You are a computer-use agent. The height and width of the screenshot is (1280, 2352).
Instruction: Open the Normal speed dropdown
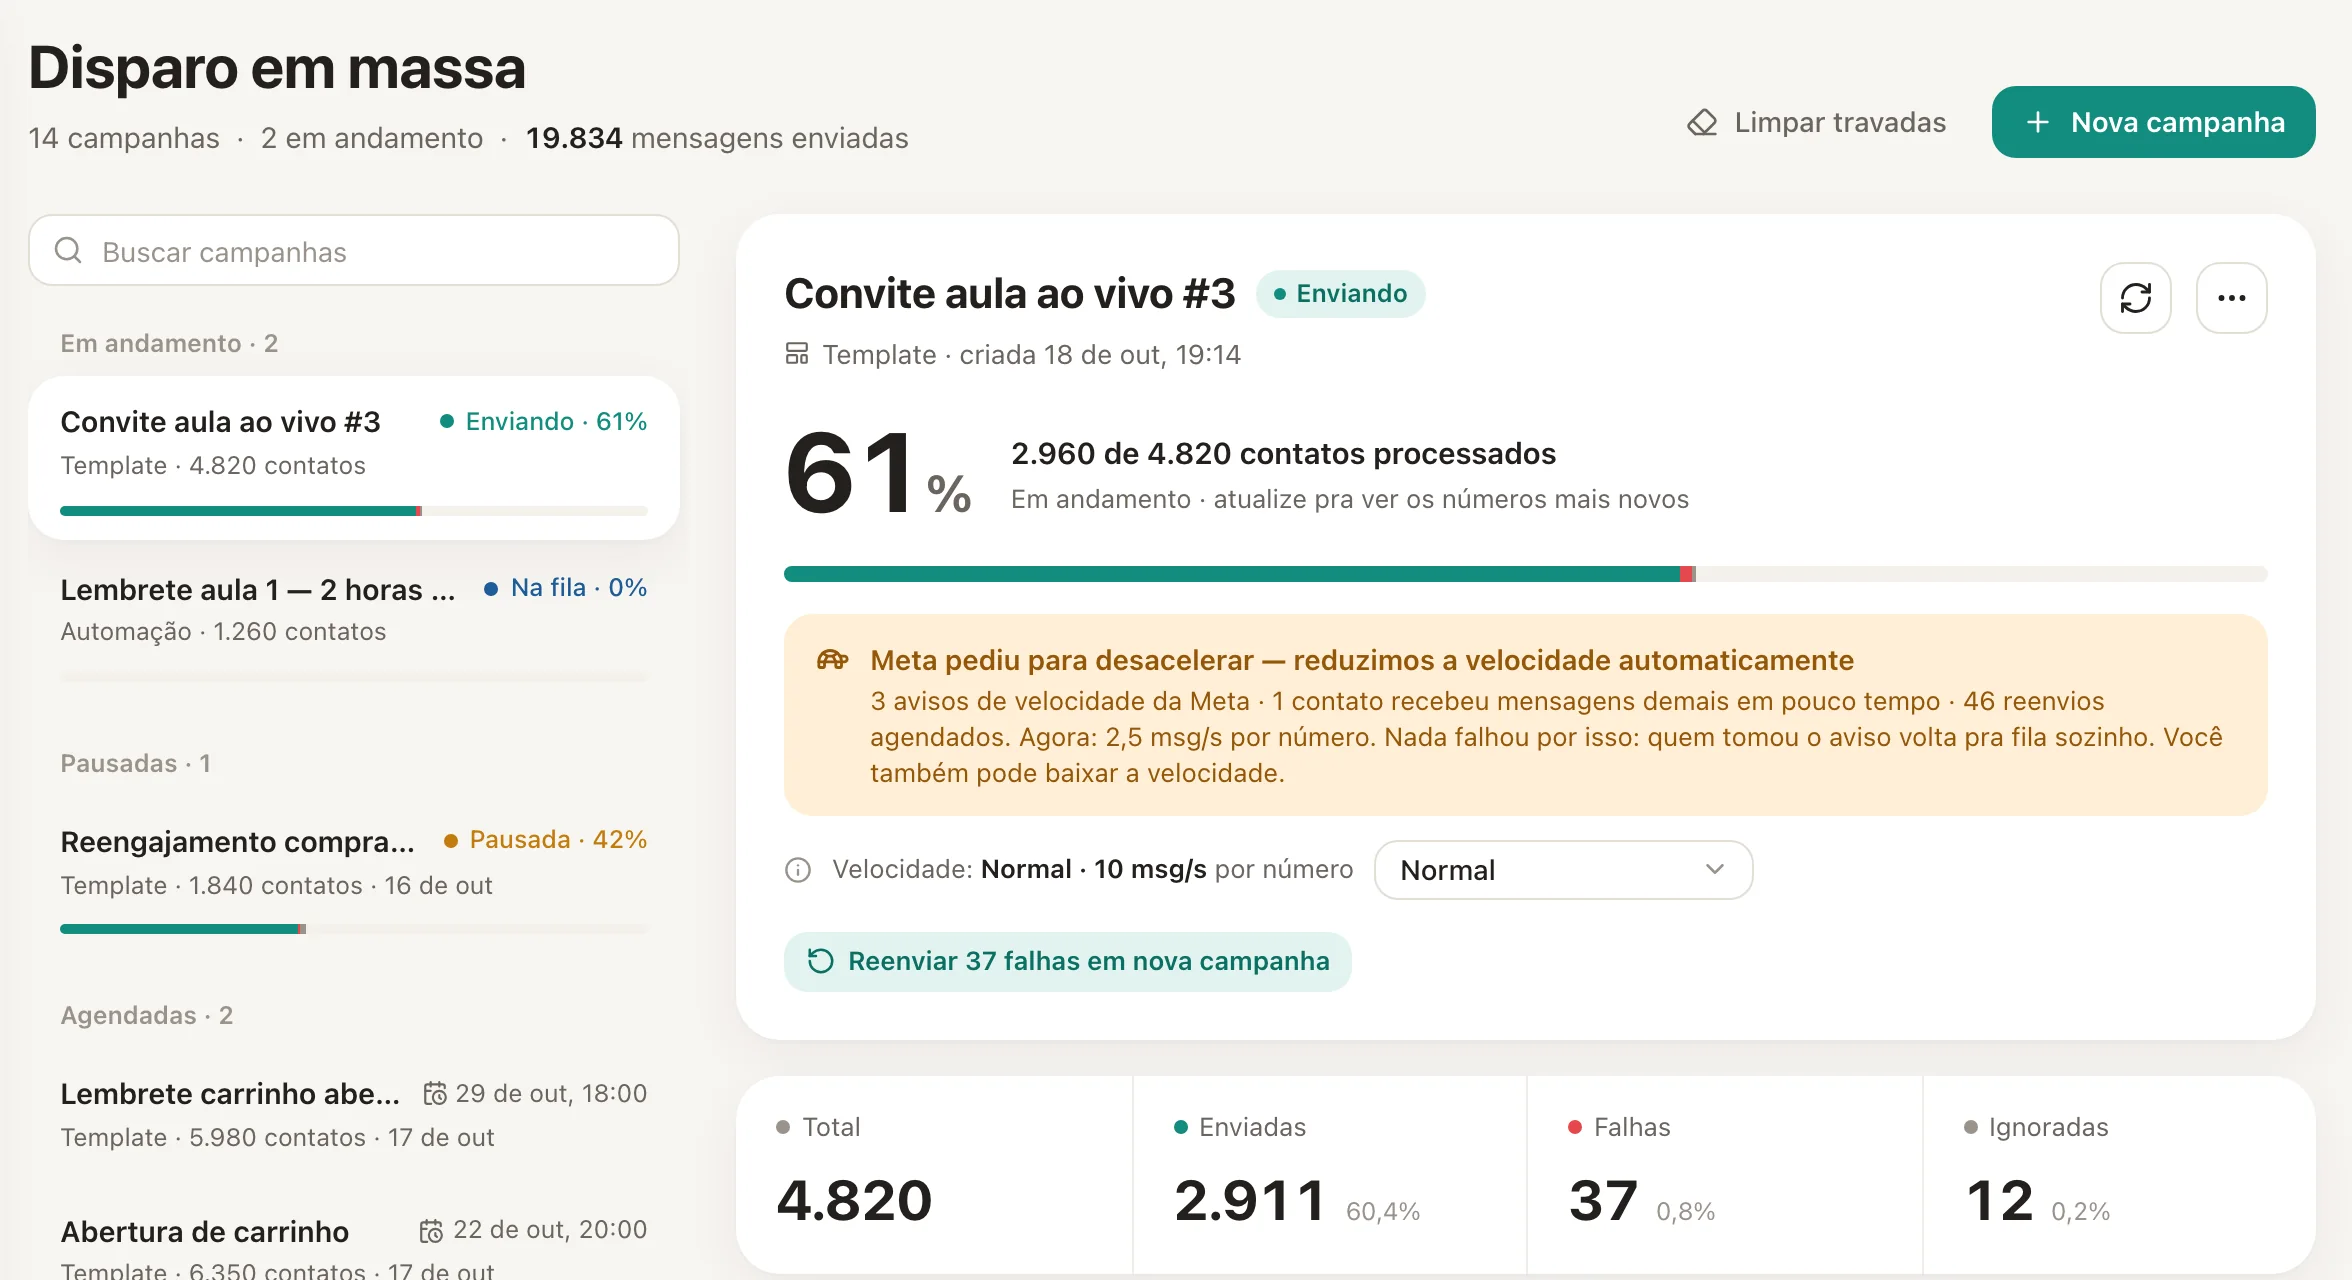click(x=1563, y=870)
